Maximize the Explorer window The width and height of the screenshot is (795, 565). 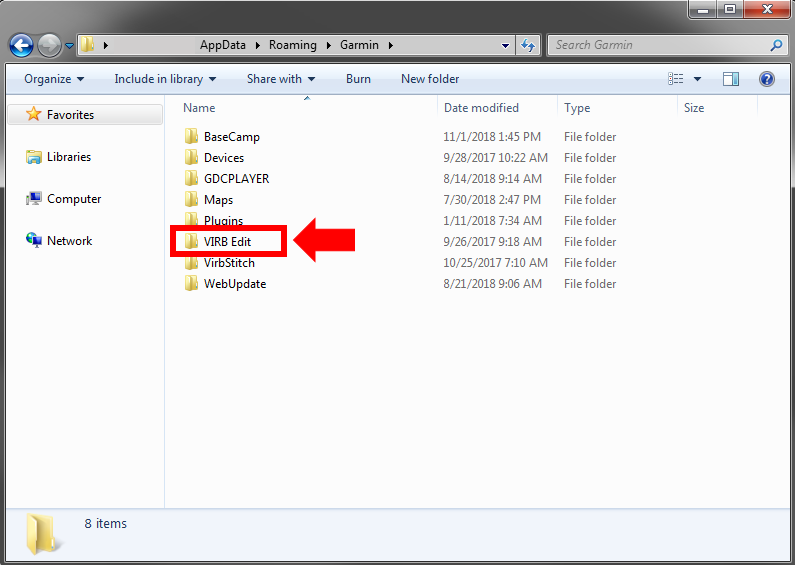(x=730, y=9)
